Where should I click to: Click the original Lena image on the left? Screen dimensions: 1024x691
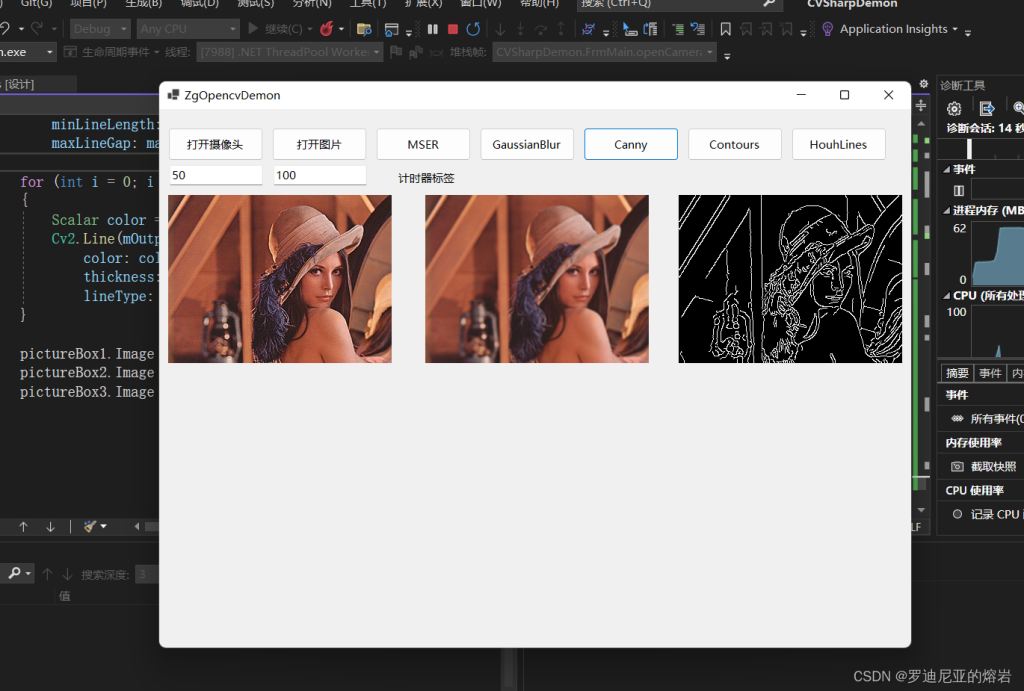280,279
